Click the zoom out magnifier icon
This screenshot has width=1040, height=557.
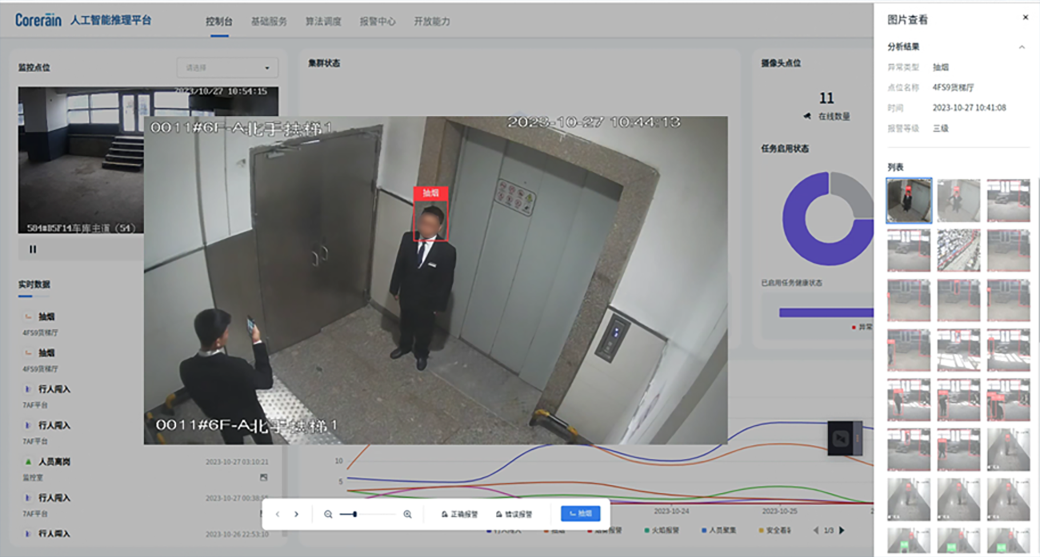[x=328, y=514]
